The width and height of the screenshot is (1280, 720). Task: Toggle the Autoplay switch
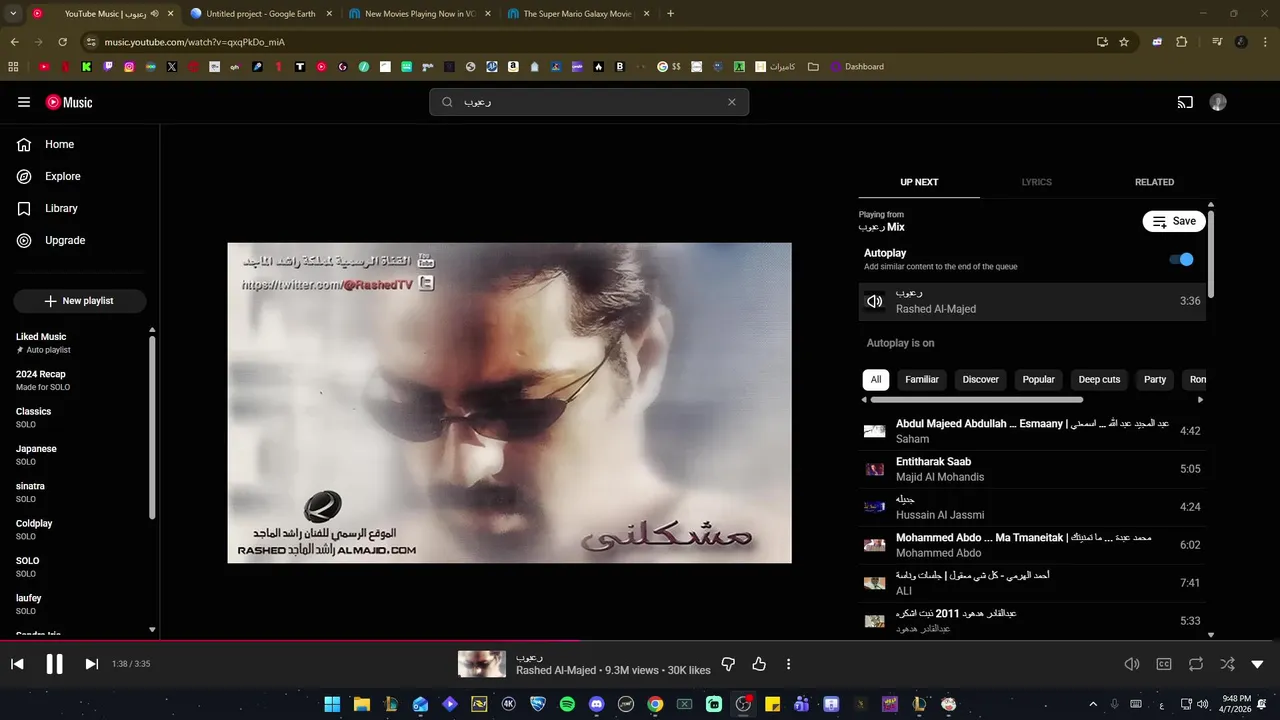click(1181, 259)
